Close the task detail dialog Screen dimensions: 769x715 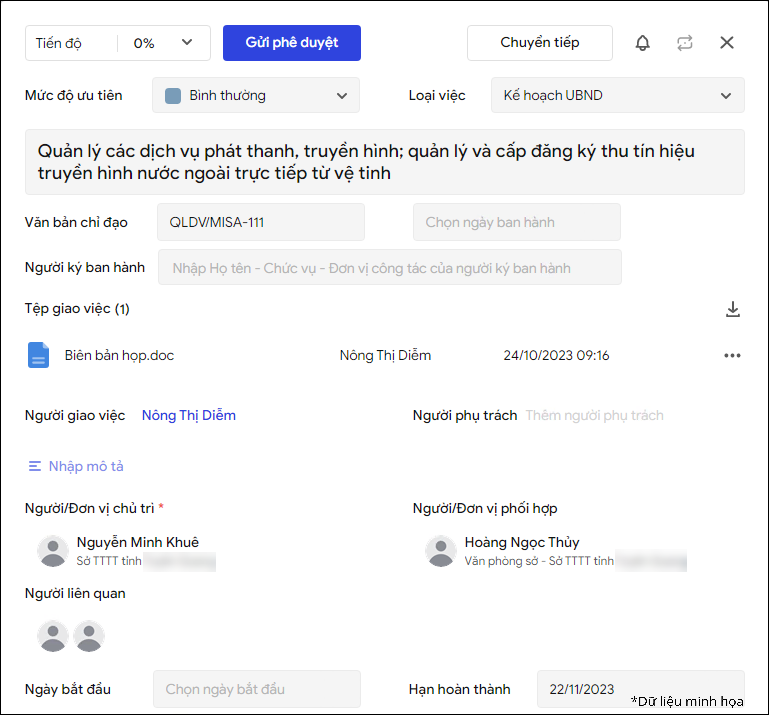pos(727,43)
